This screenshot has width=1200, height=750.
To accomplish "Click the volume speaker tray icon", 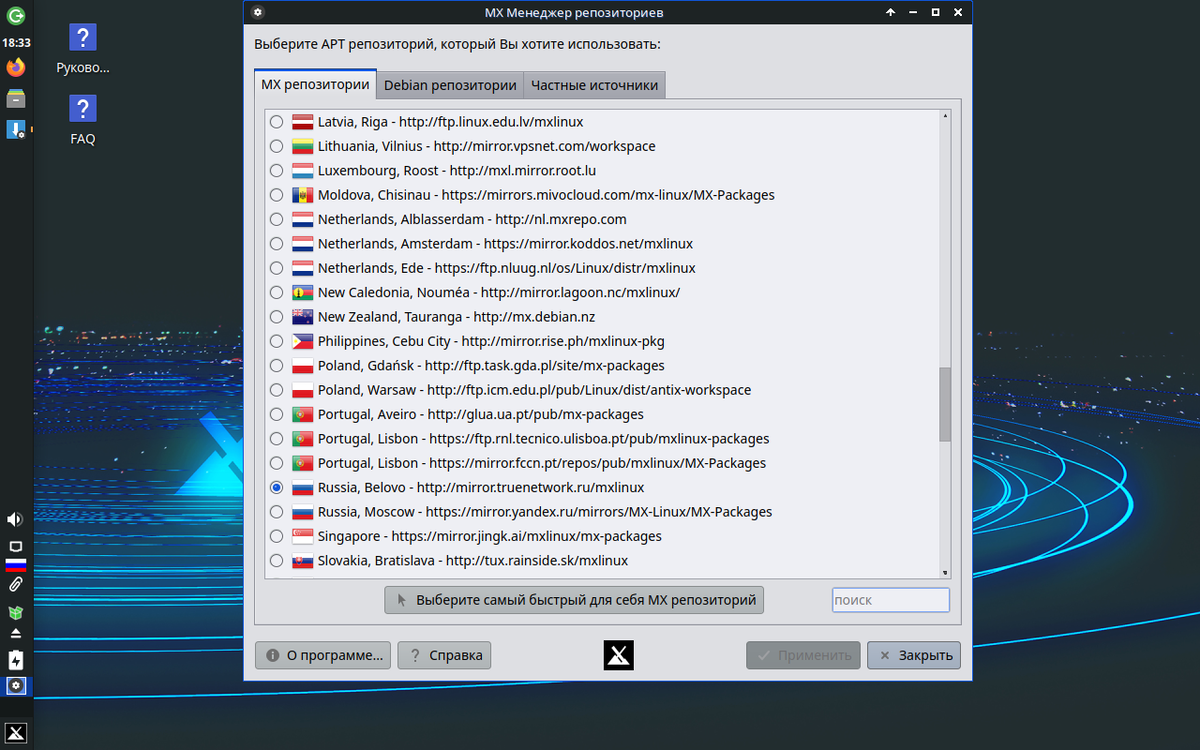I will click(x=16, y=519).
